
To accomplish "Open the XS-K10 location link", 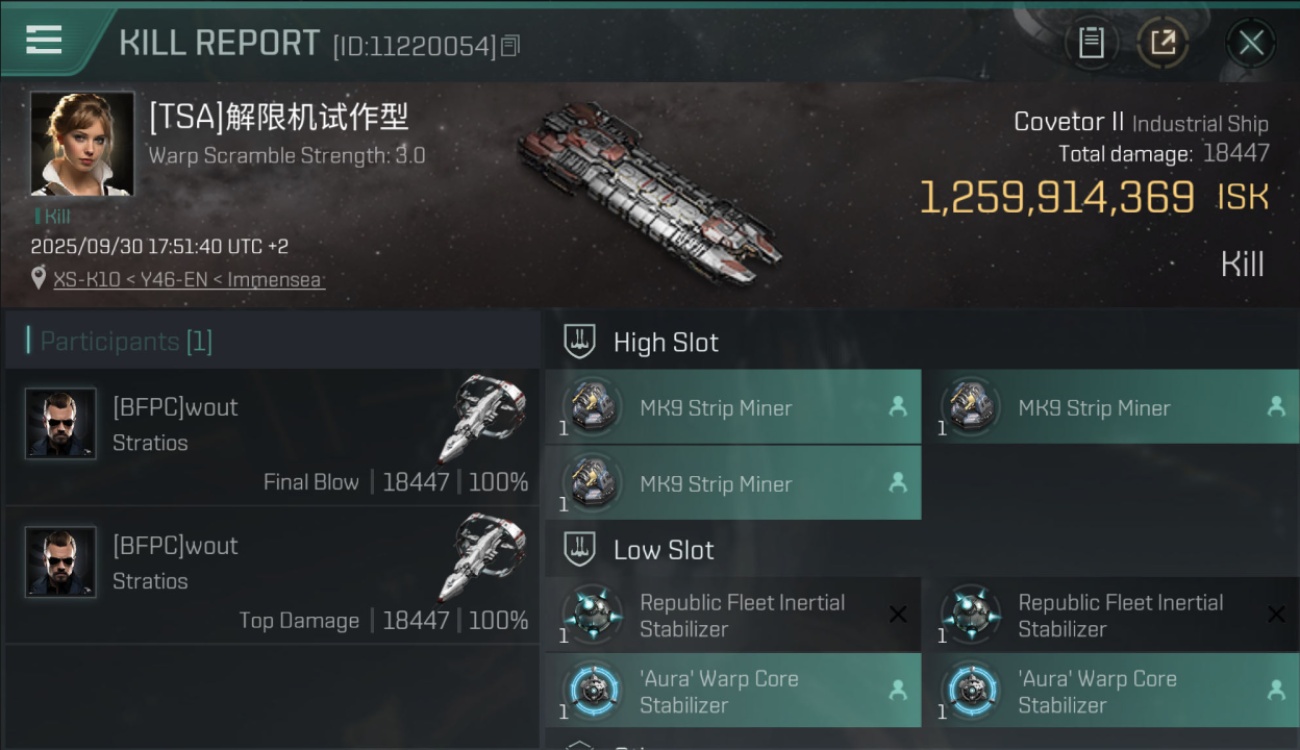I will [190, 279].
